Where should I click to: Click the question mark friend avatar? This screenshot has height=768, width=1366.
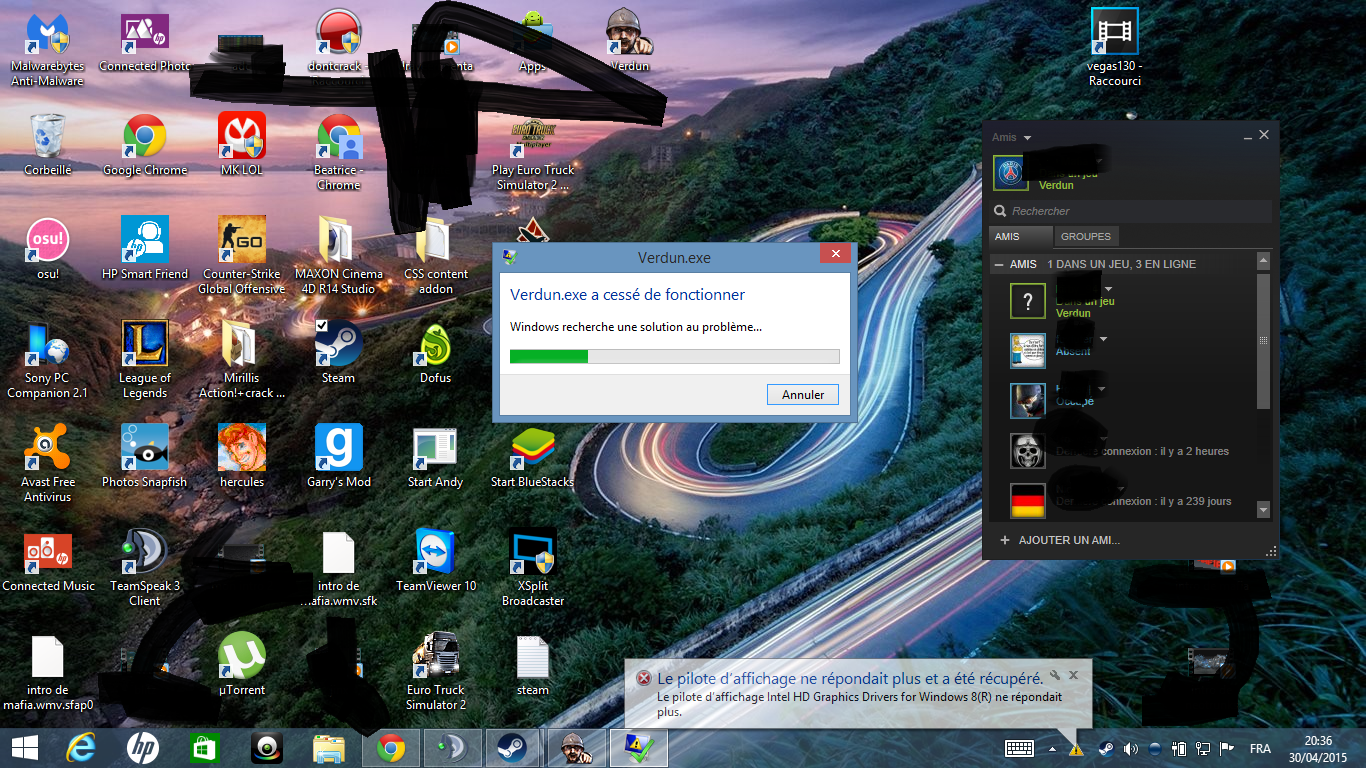[x=1028, y=300]
